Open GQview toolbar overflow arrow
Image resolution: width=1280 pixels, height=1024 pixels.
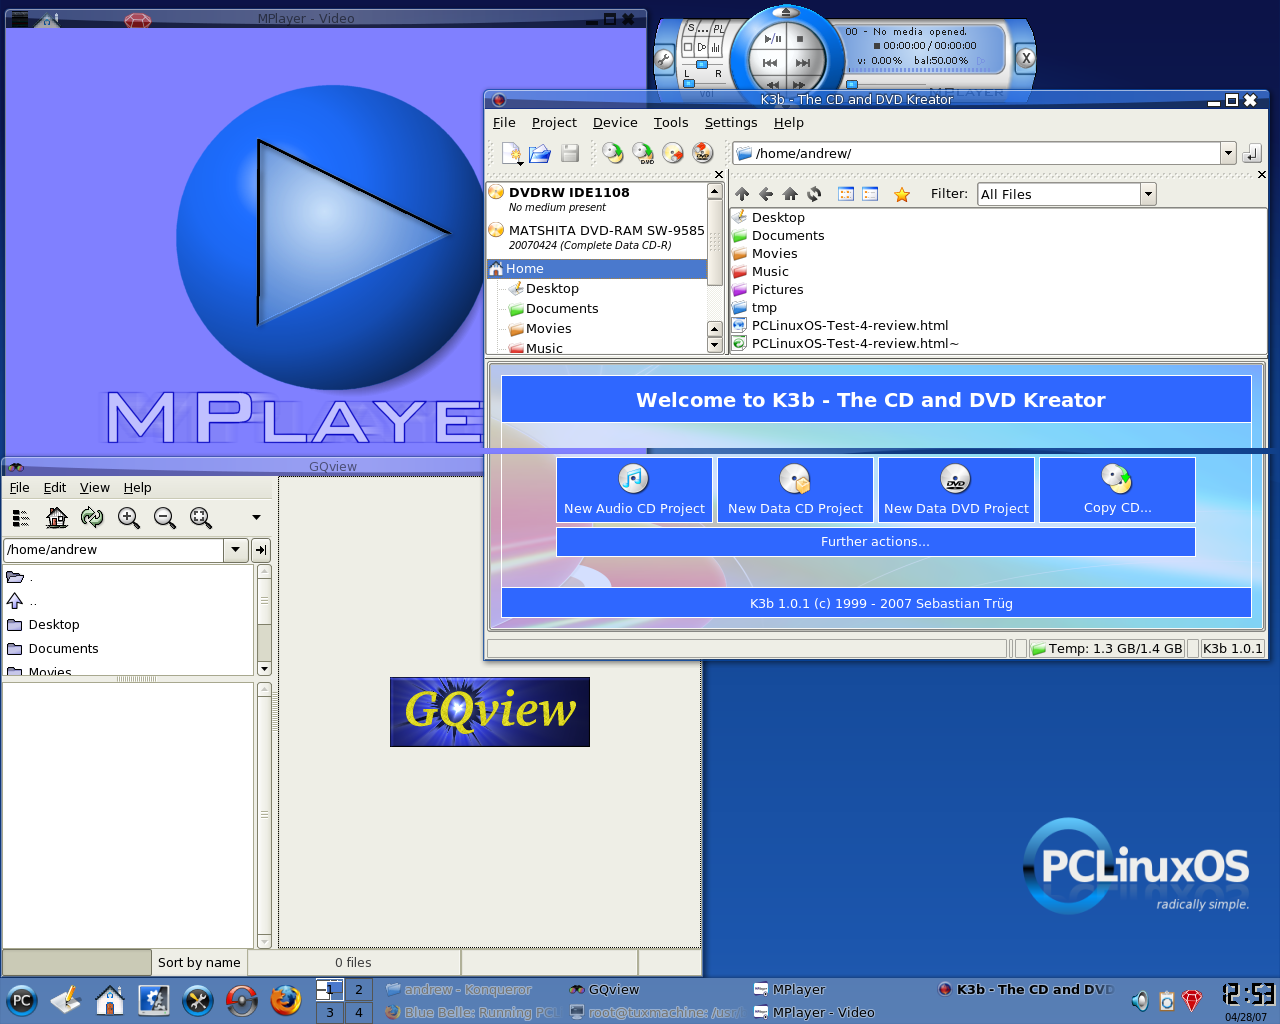[256, 517]
